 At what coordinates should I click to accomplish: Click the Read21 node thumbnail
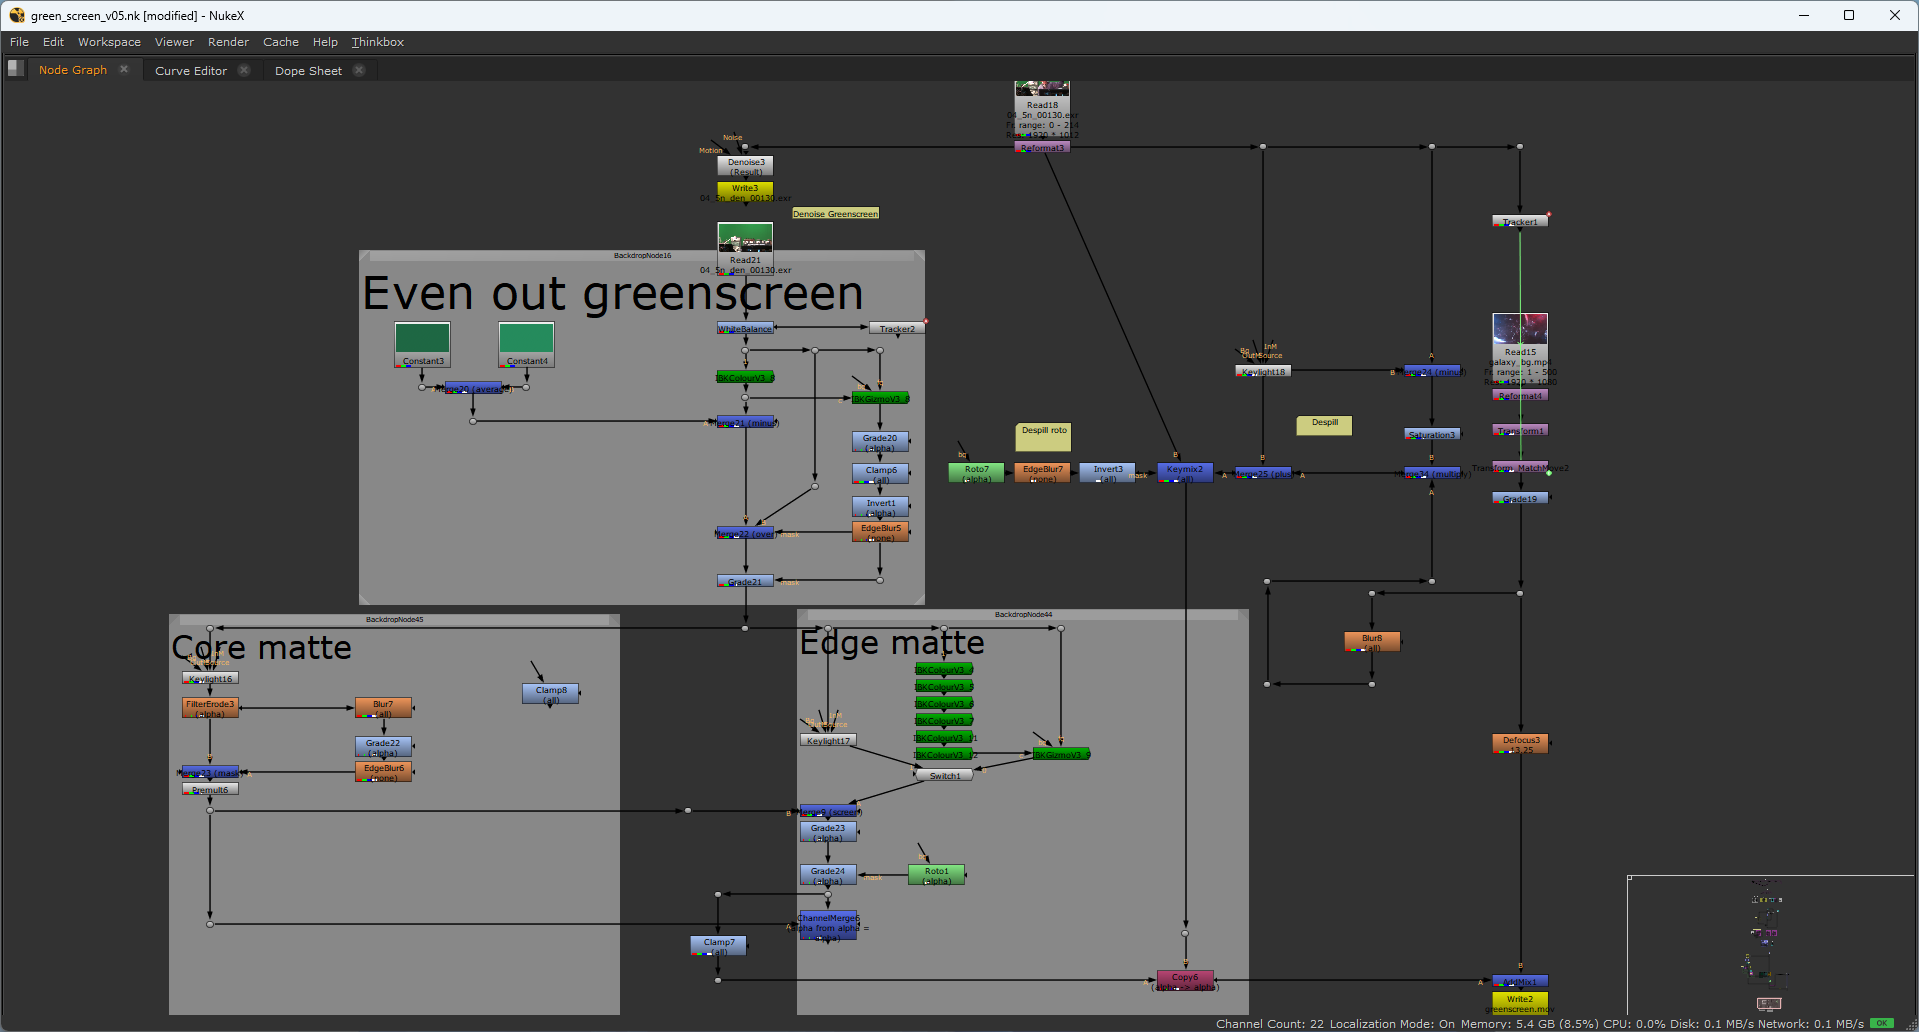[x=745, y=238]
